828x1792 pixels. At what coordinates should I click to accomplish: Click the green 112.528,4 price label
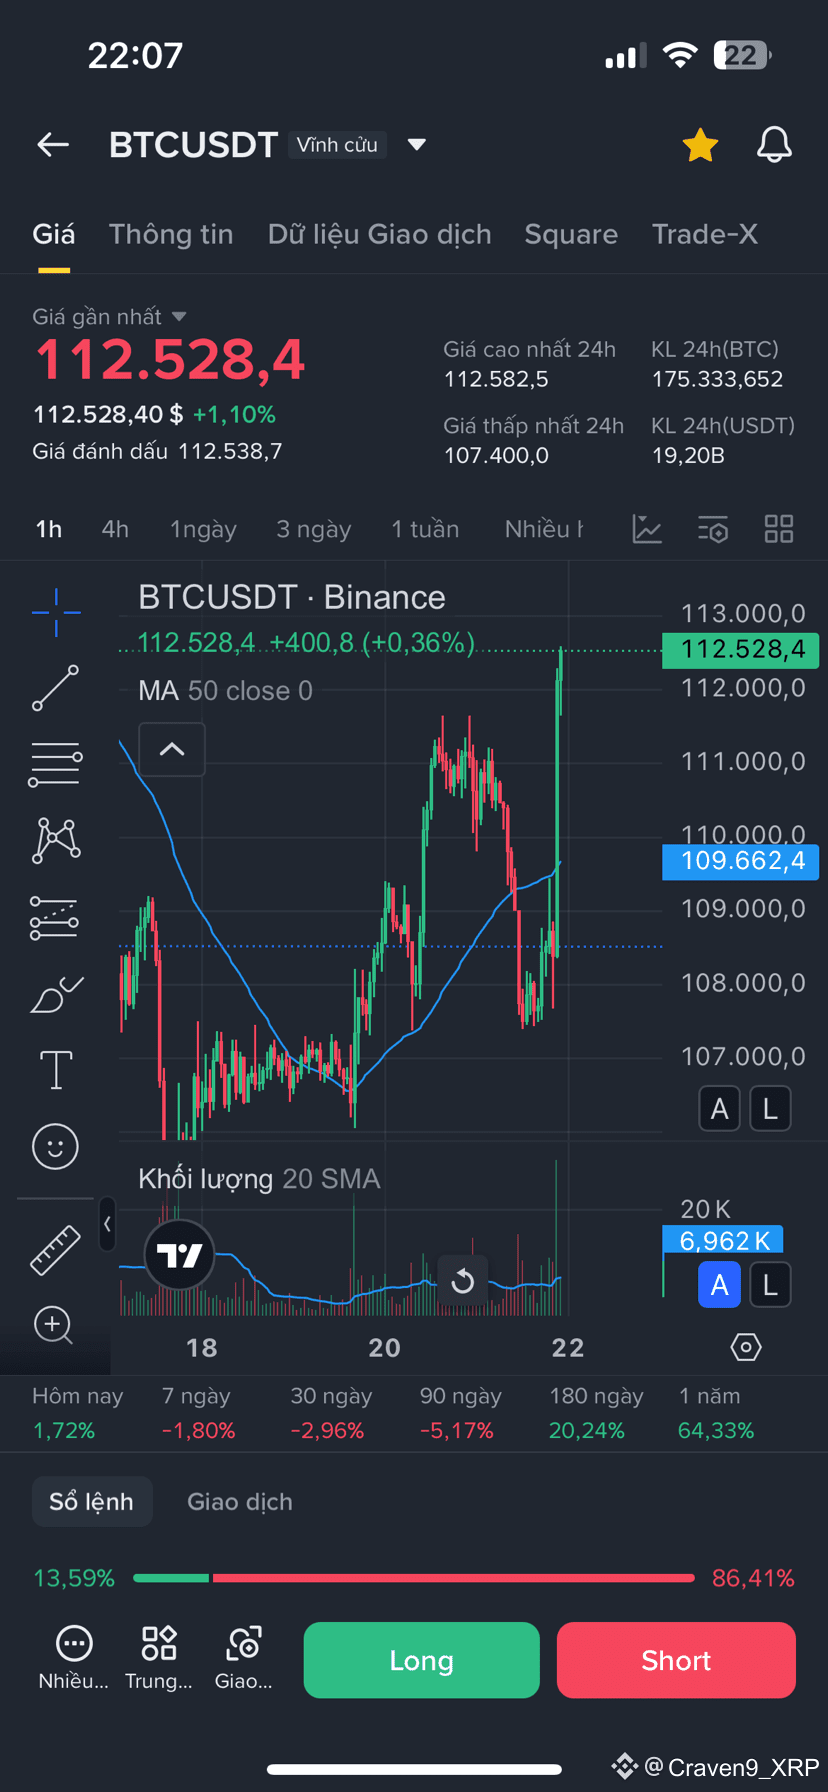(x=741, y=650)
